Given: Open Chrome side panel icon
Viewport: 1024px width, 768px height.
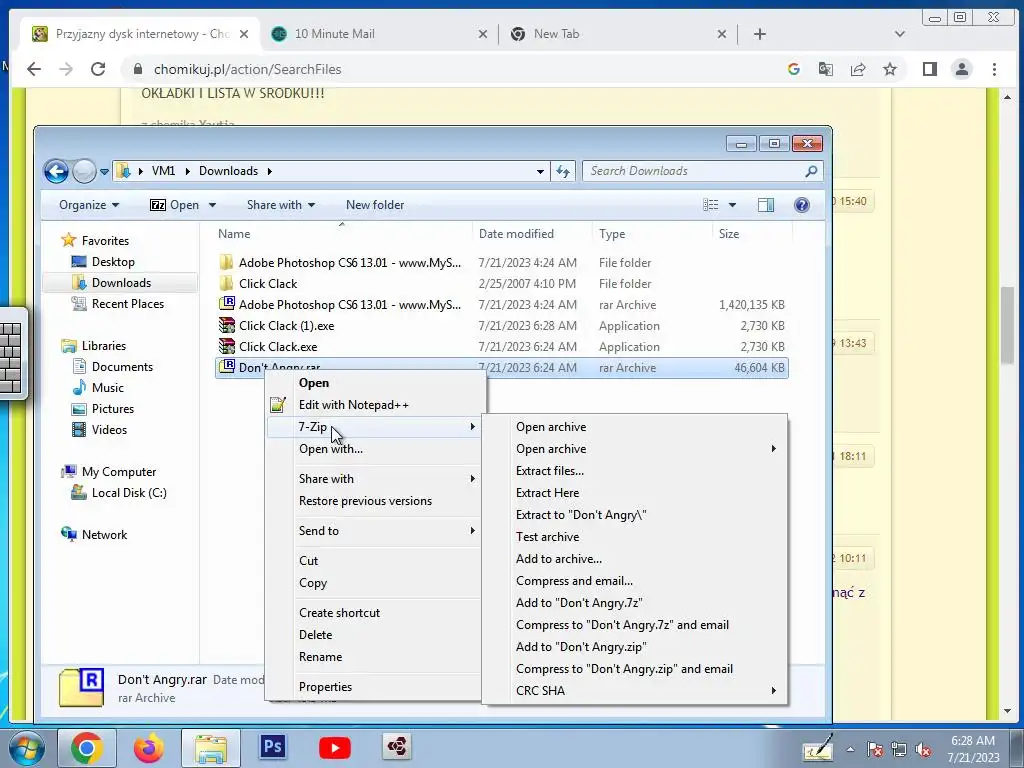Looking at the screenshot, I should point(929,69).
